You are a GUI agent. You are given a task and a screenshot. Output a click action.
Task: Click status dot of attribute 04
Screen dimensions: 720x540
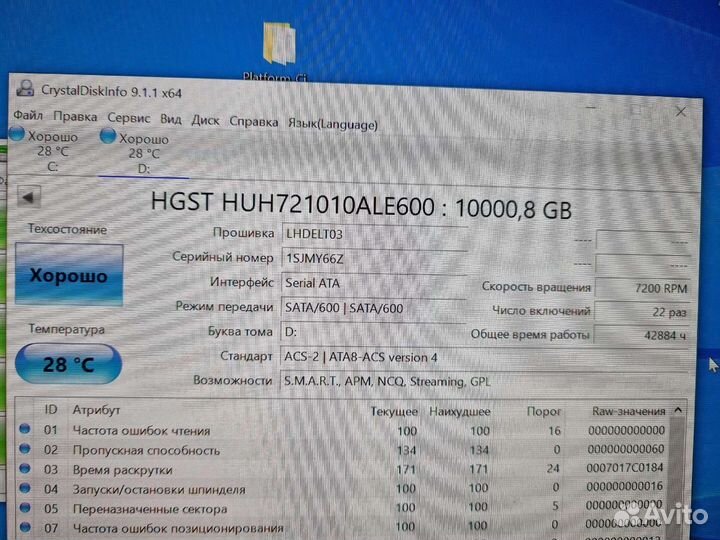tap(25, 488)
